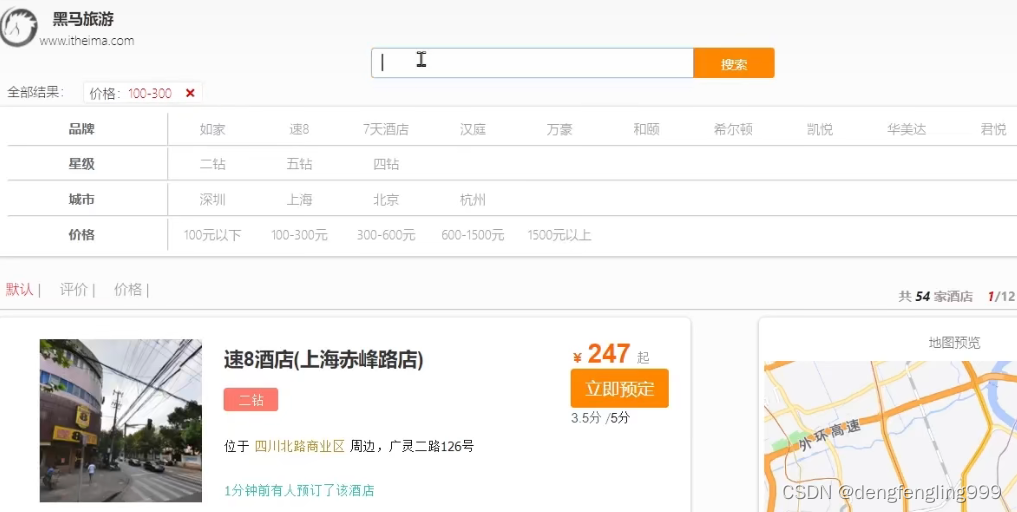Choose price range 100元以下

point(213,235)
